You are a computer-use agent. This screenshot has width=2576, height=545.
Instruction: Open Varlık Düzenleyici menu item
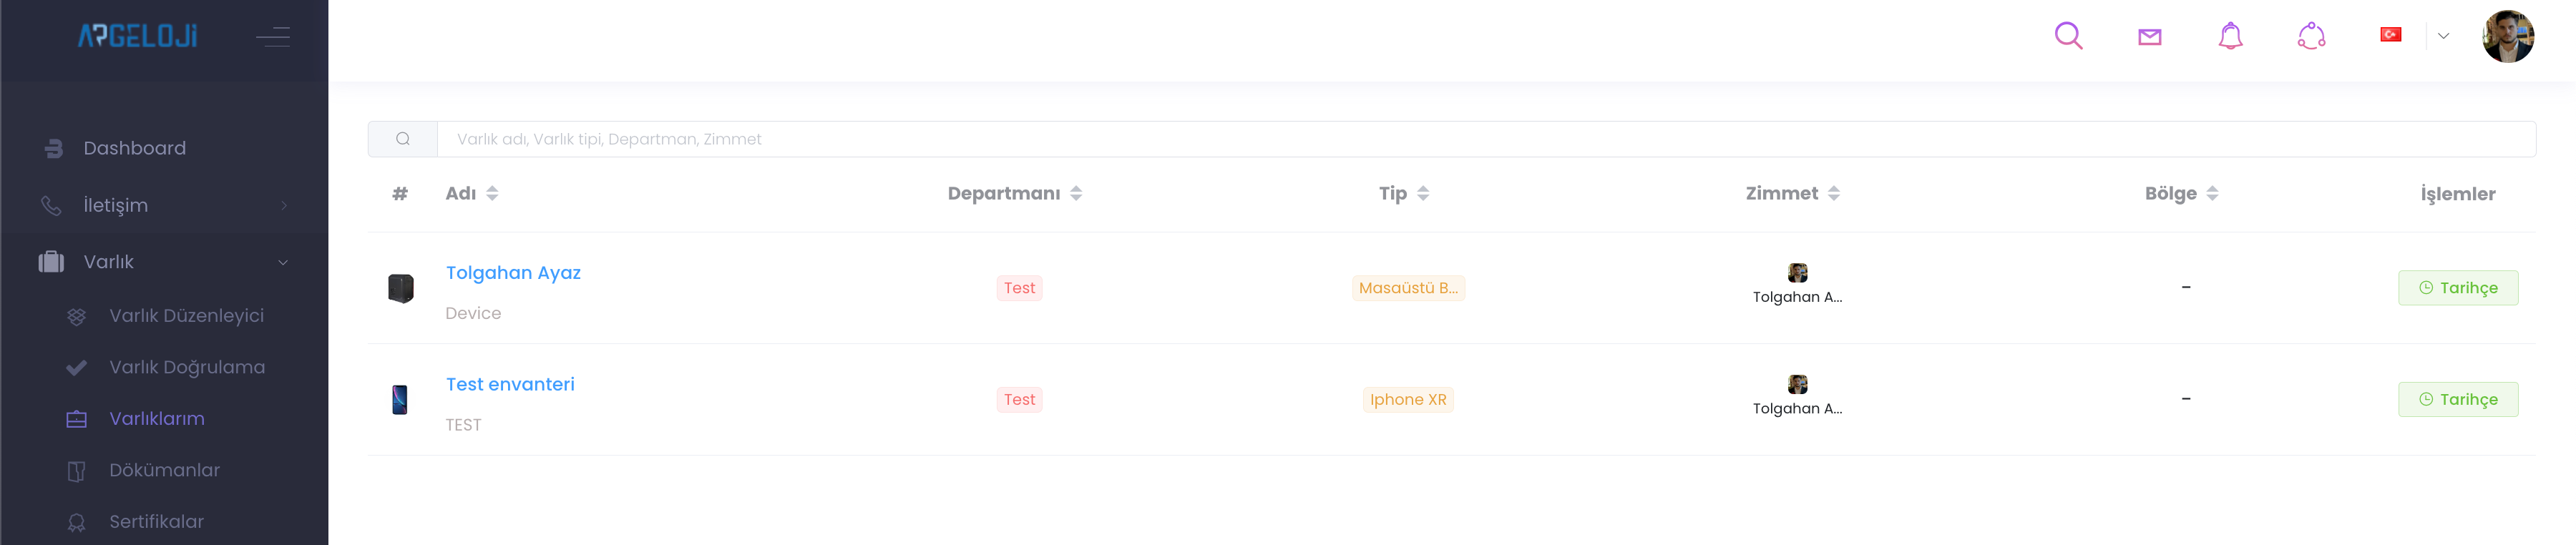click(186, 316)
